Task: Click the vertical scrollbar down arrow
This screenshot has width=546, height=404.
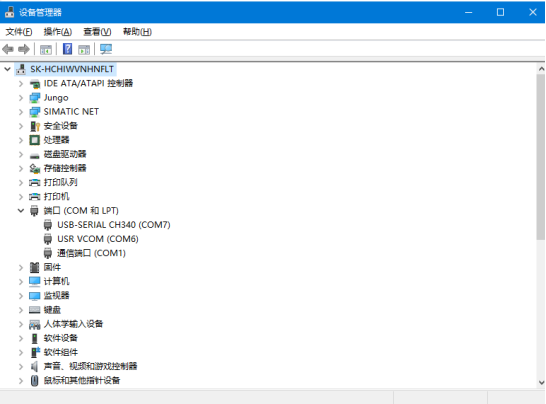Action: pyautogui.click(x=541, y=382)
